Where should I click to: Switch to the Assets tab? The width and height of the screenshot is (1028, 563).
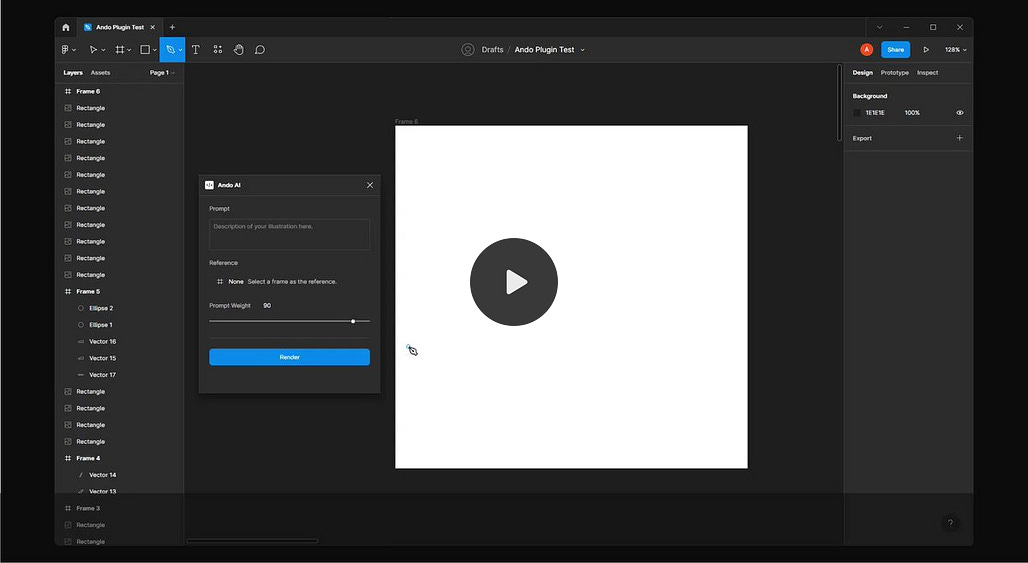click(100, 73)
